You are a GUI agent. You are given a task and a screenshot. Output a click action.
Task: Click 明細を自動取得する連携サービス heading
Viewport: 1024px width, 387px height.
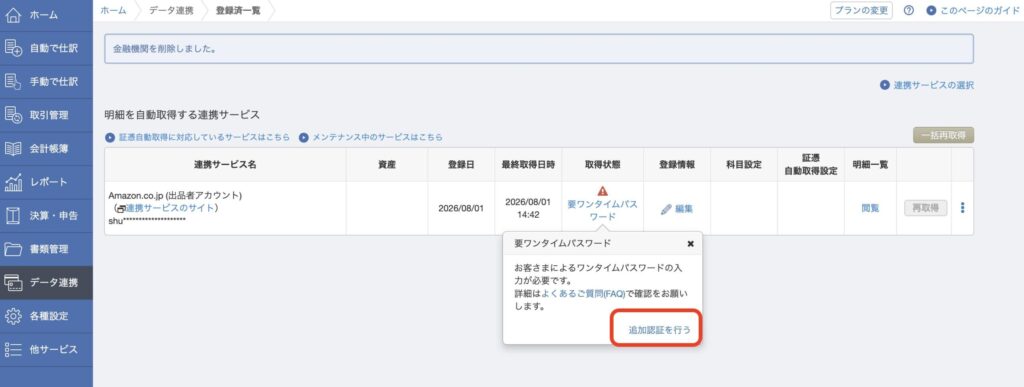[x=182, y=115]
